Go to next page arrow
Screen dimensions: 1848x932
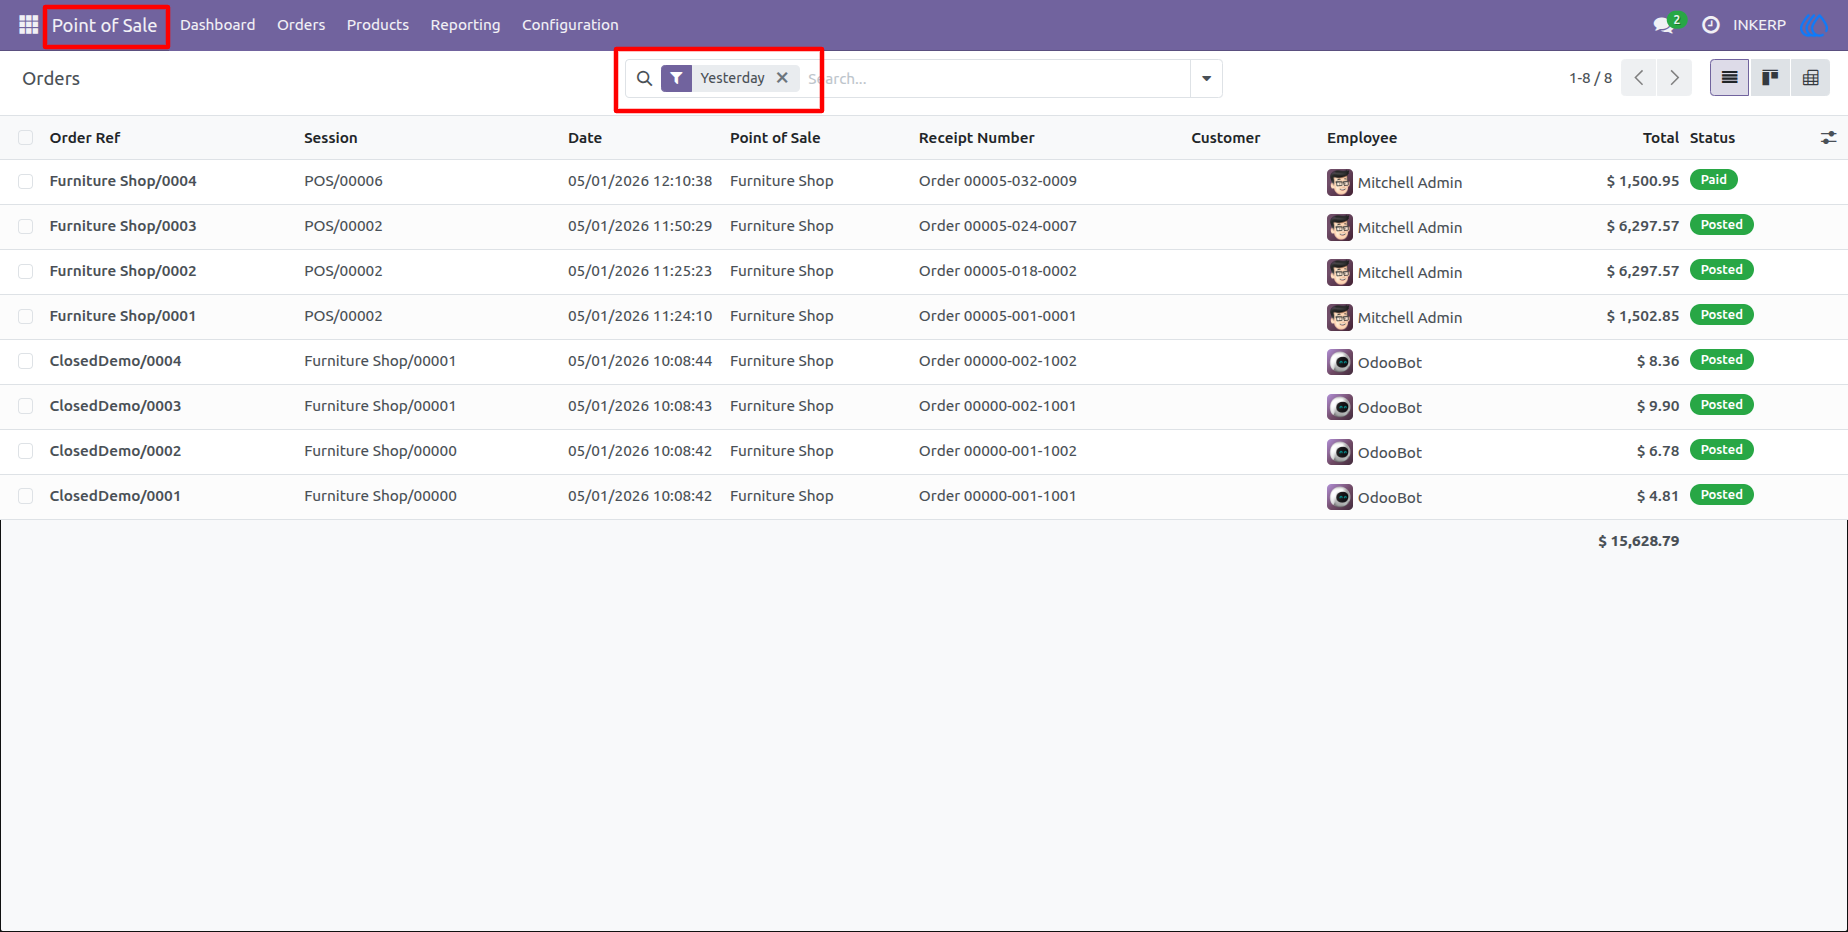1674,78
